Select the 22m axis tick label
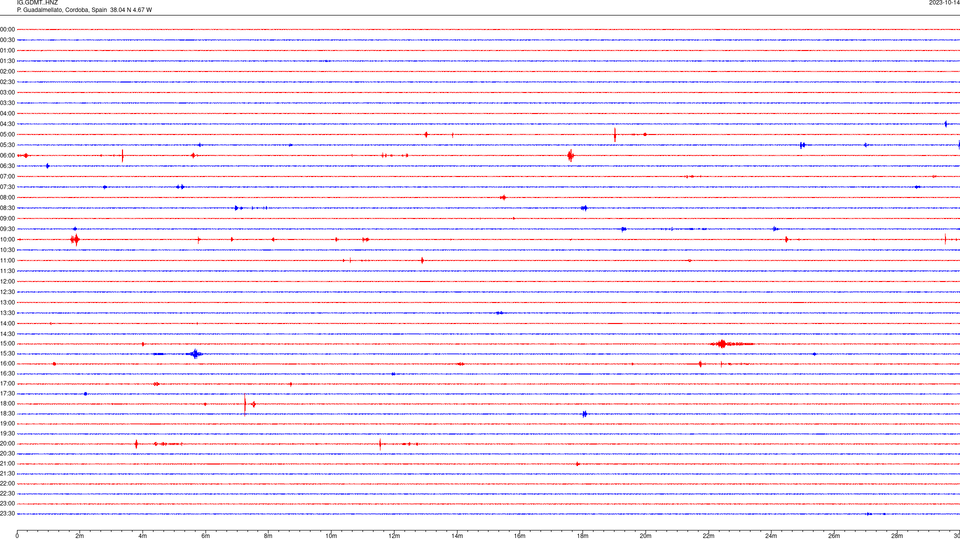 coord(708,536)
